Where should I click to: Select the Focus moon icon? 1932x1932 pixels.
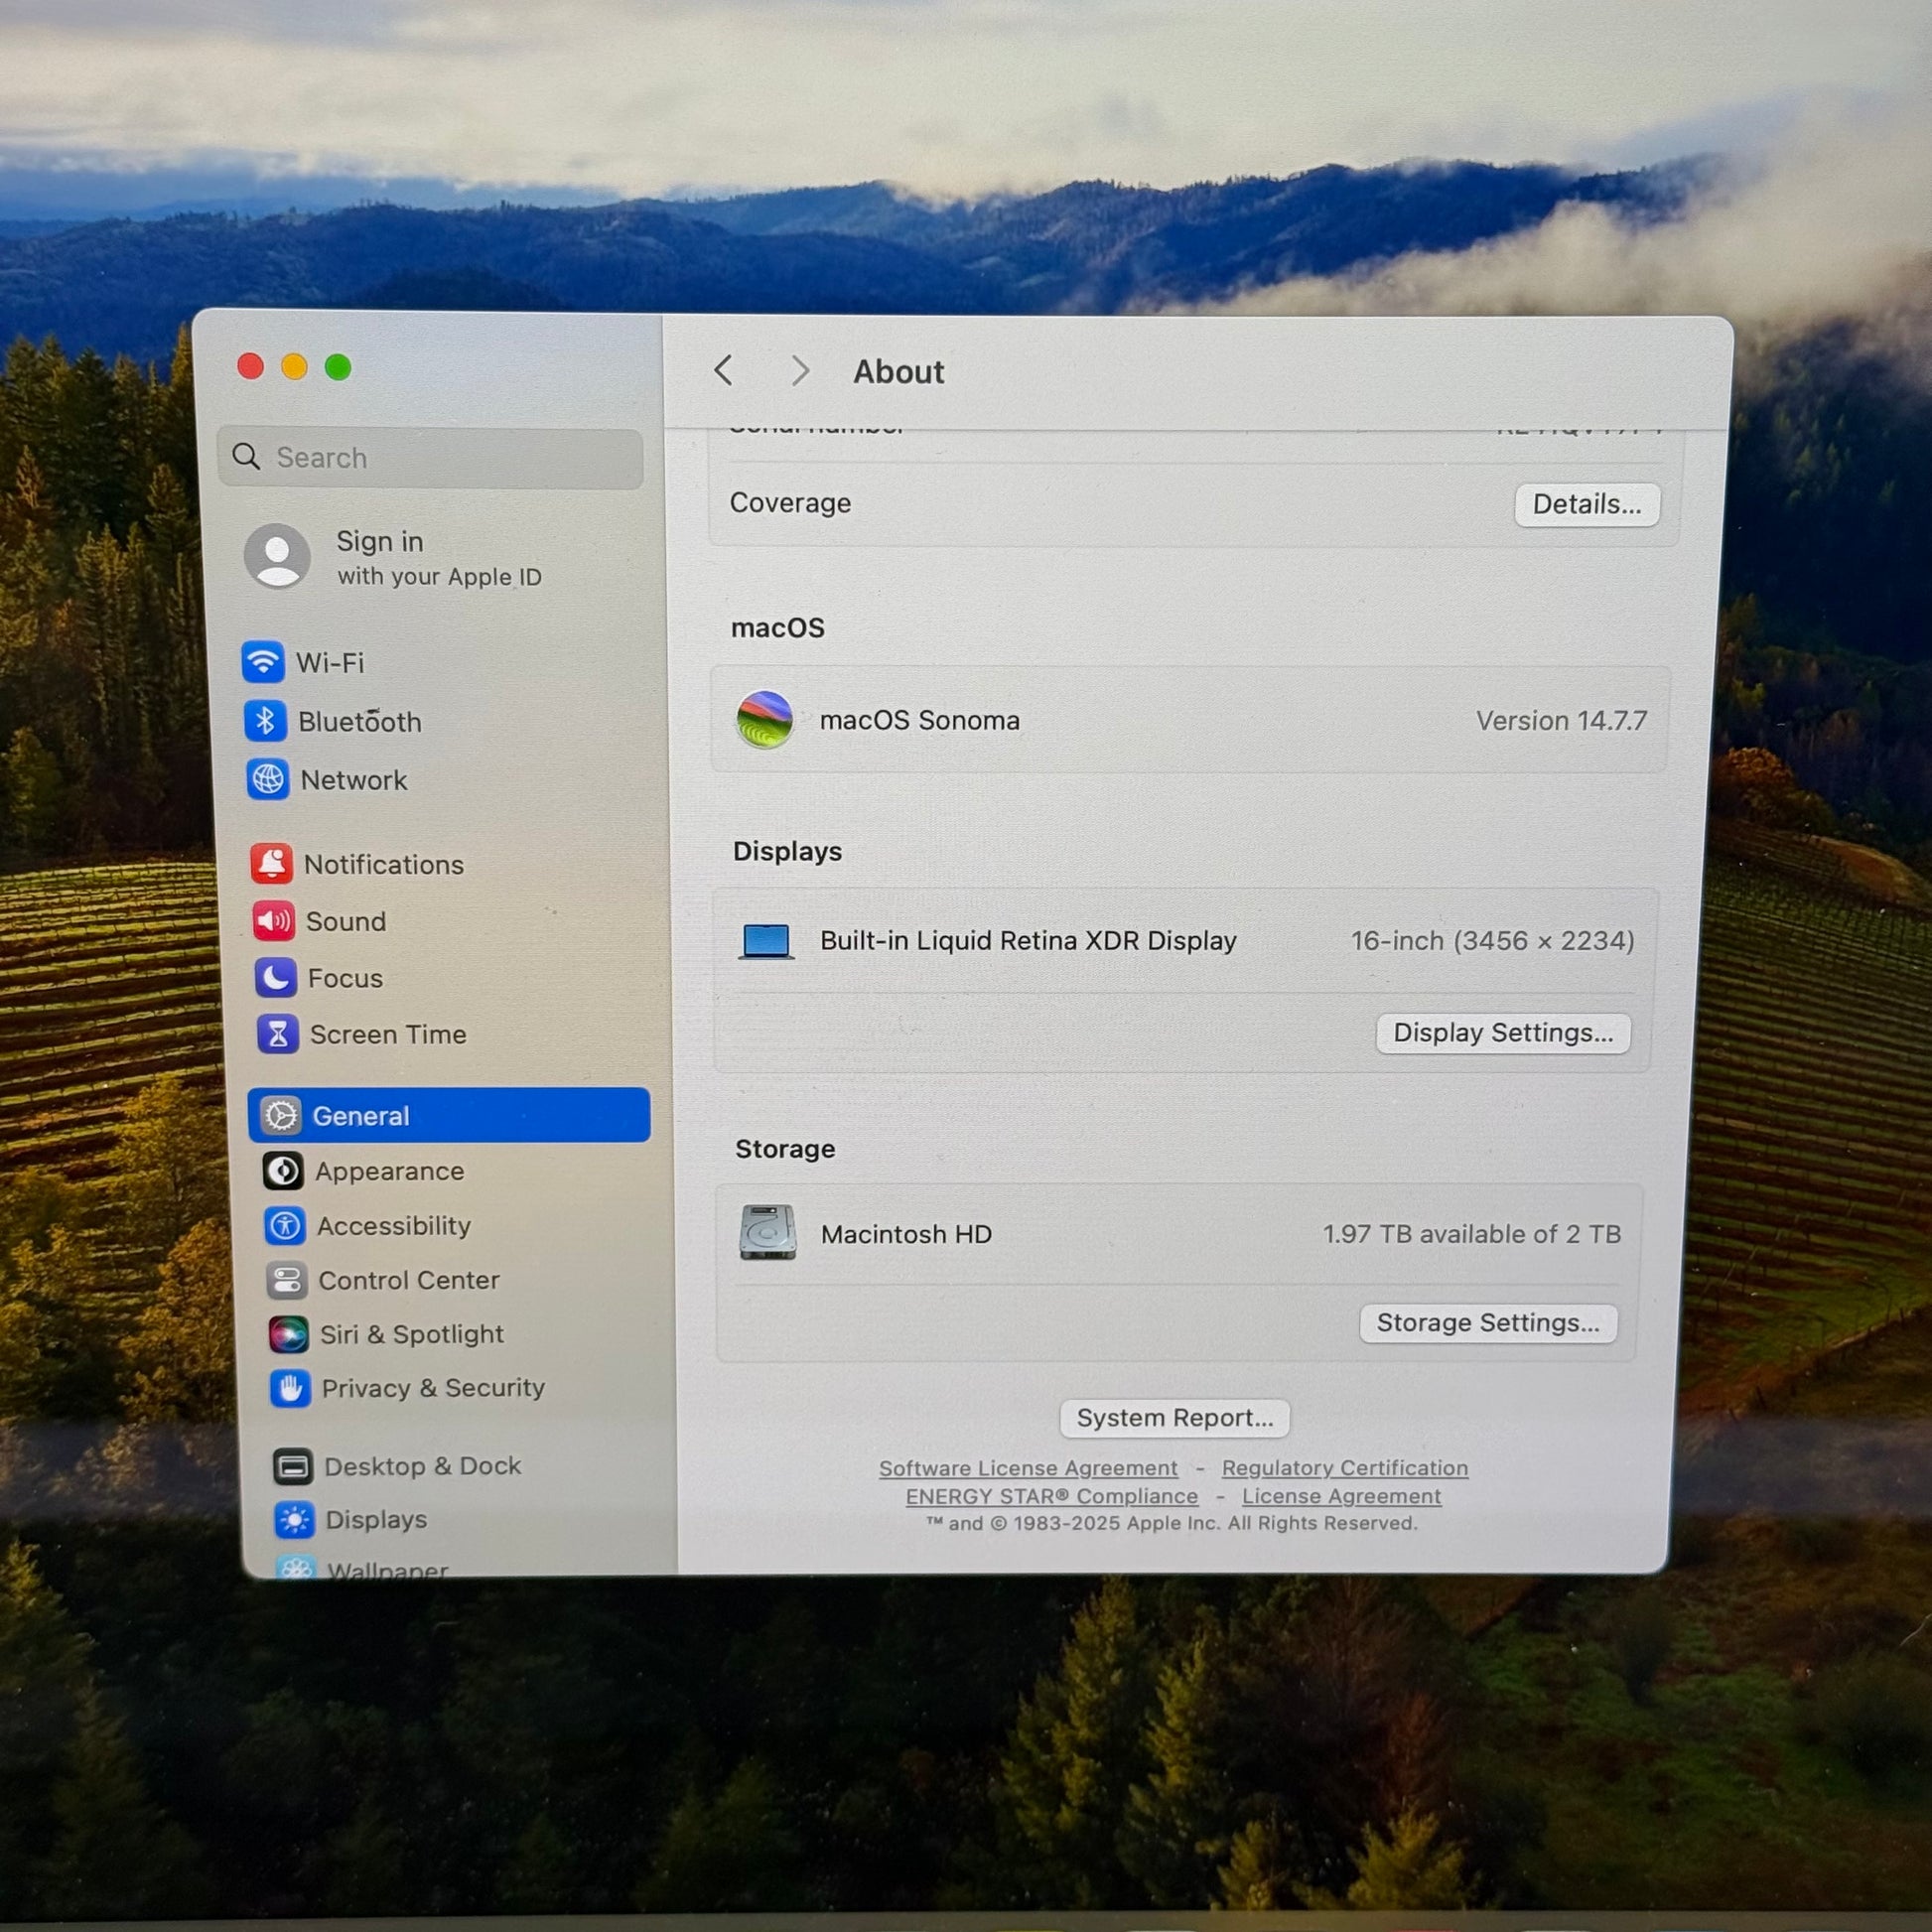click(x=275, y=977)
